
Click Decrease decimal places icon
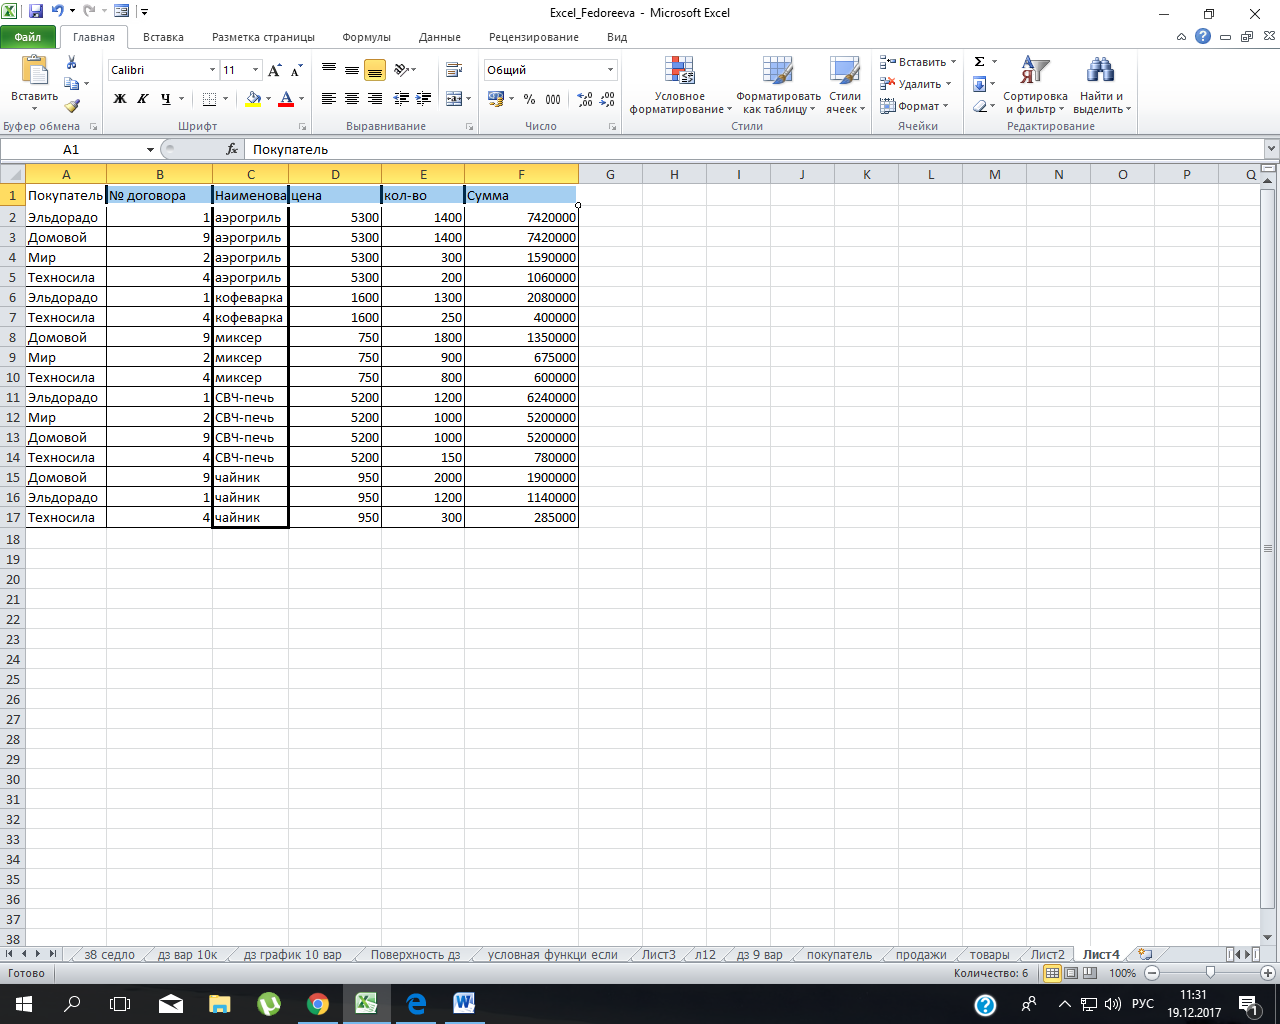[x=608, y=99]
